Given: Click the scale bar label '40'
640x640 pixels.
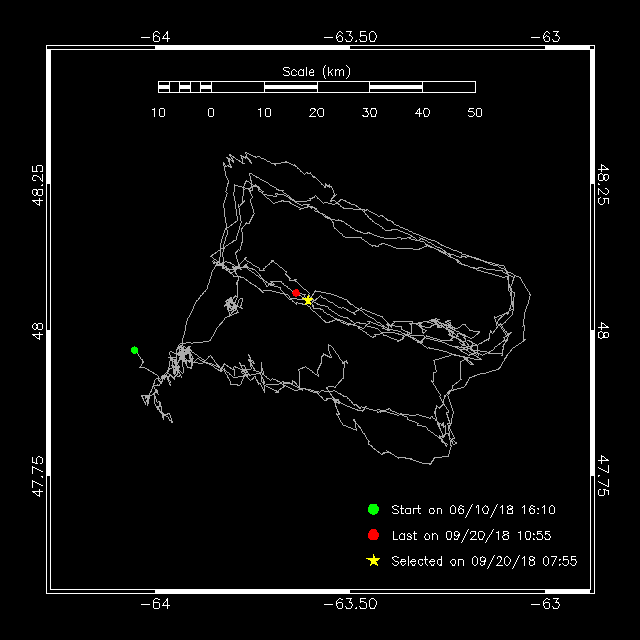Looking at the screenshot, I should click(422, 112).
